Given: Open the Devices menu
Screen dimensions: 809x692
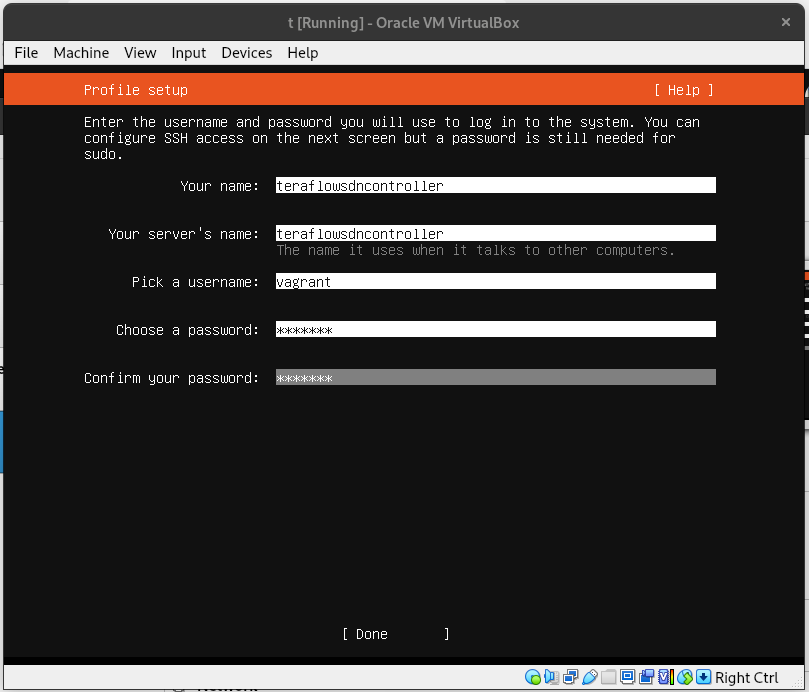Looking at the screenshot, I should pyautogui.click(x=246, y=53).
